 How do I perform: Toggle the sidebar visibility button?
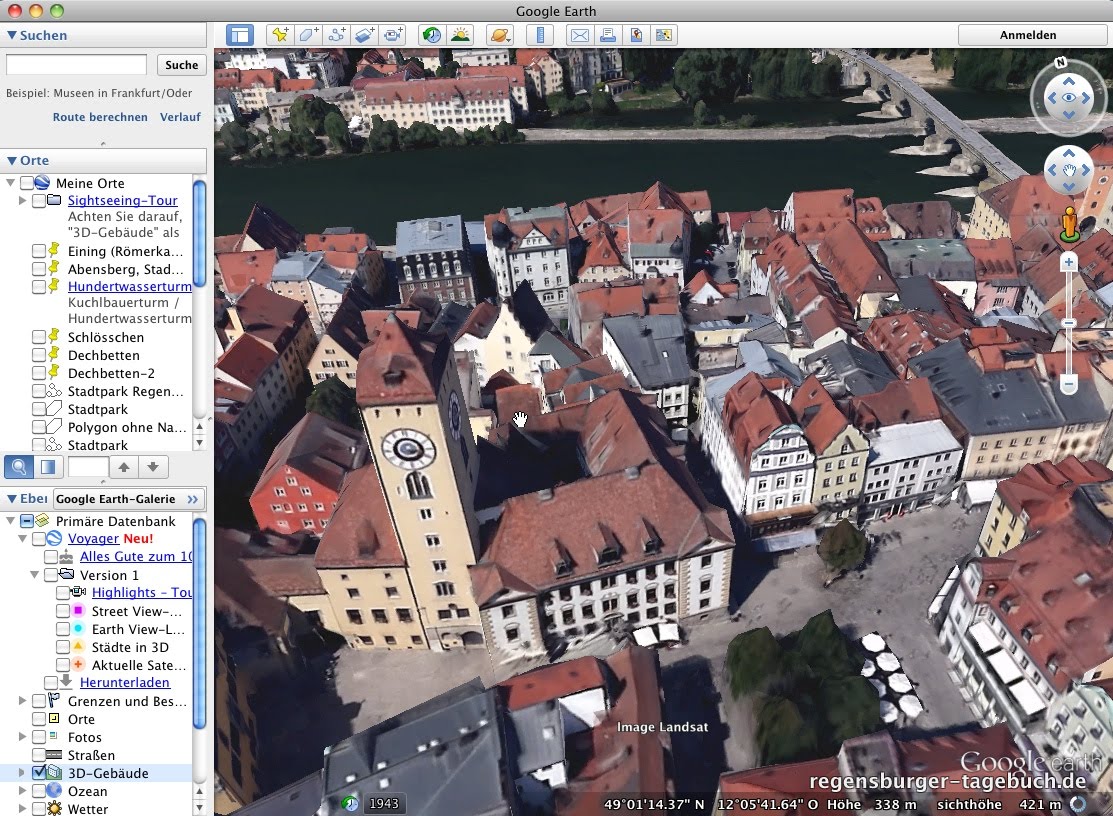coord(240,35)
